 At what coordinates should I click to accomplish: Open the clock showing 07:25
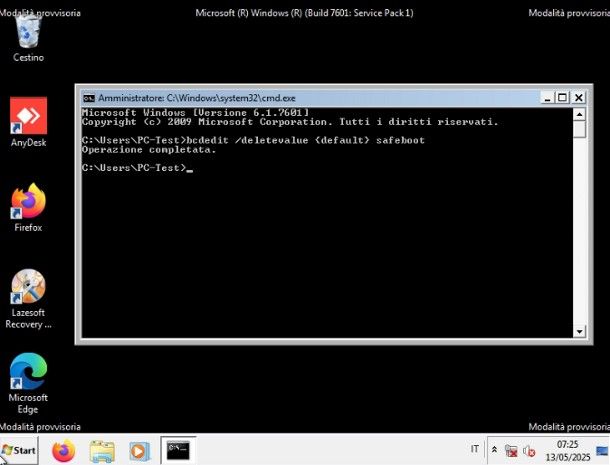[568, 450]
